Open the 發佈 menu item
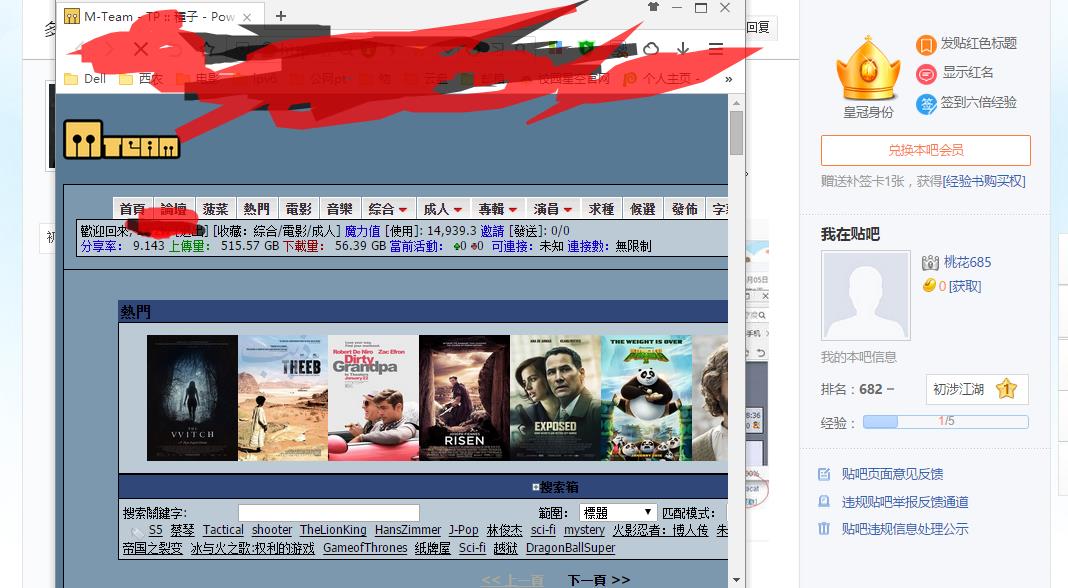This screenshot has height=588, width=1068. (x=685, y=208)
